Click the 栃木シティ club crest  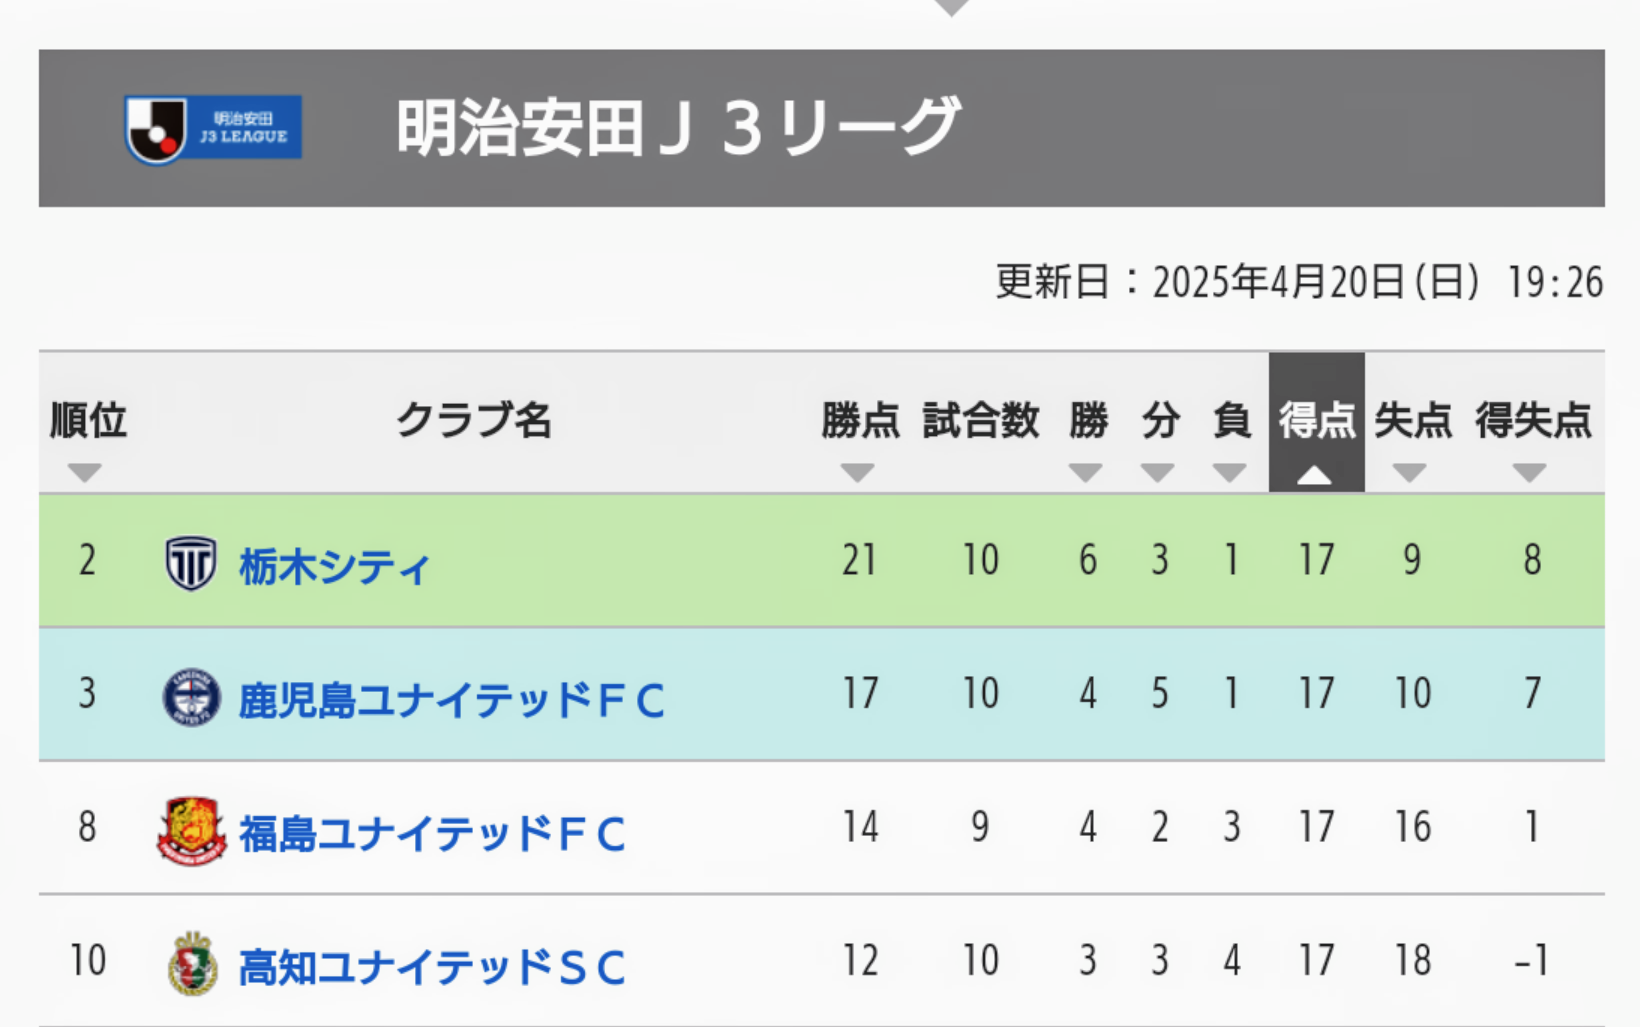[190, 563]
